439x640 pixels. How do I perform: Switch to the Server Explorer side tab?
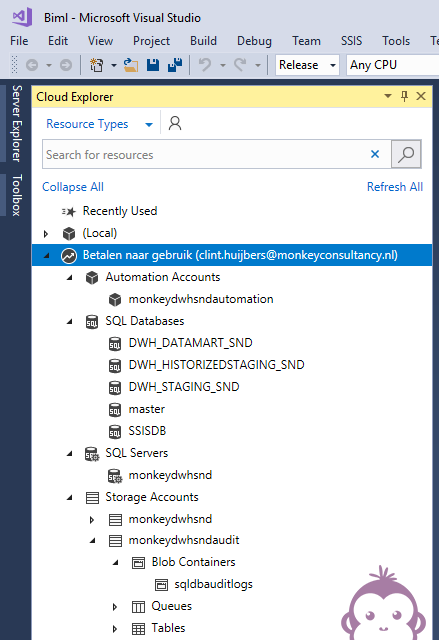(16, 123)
